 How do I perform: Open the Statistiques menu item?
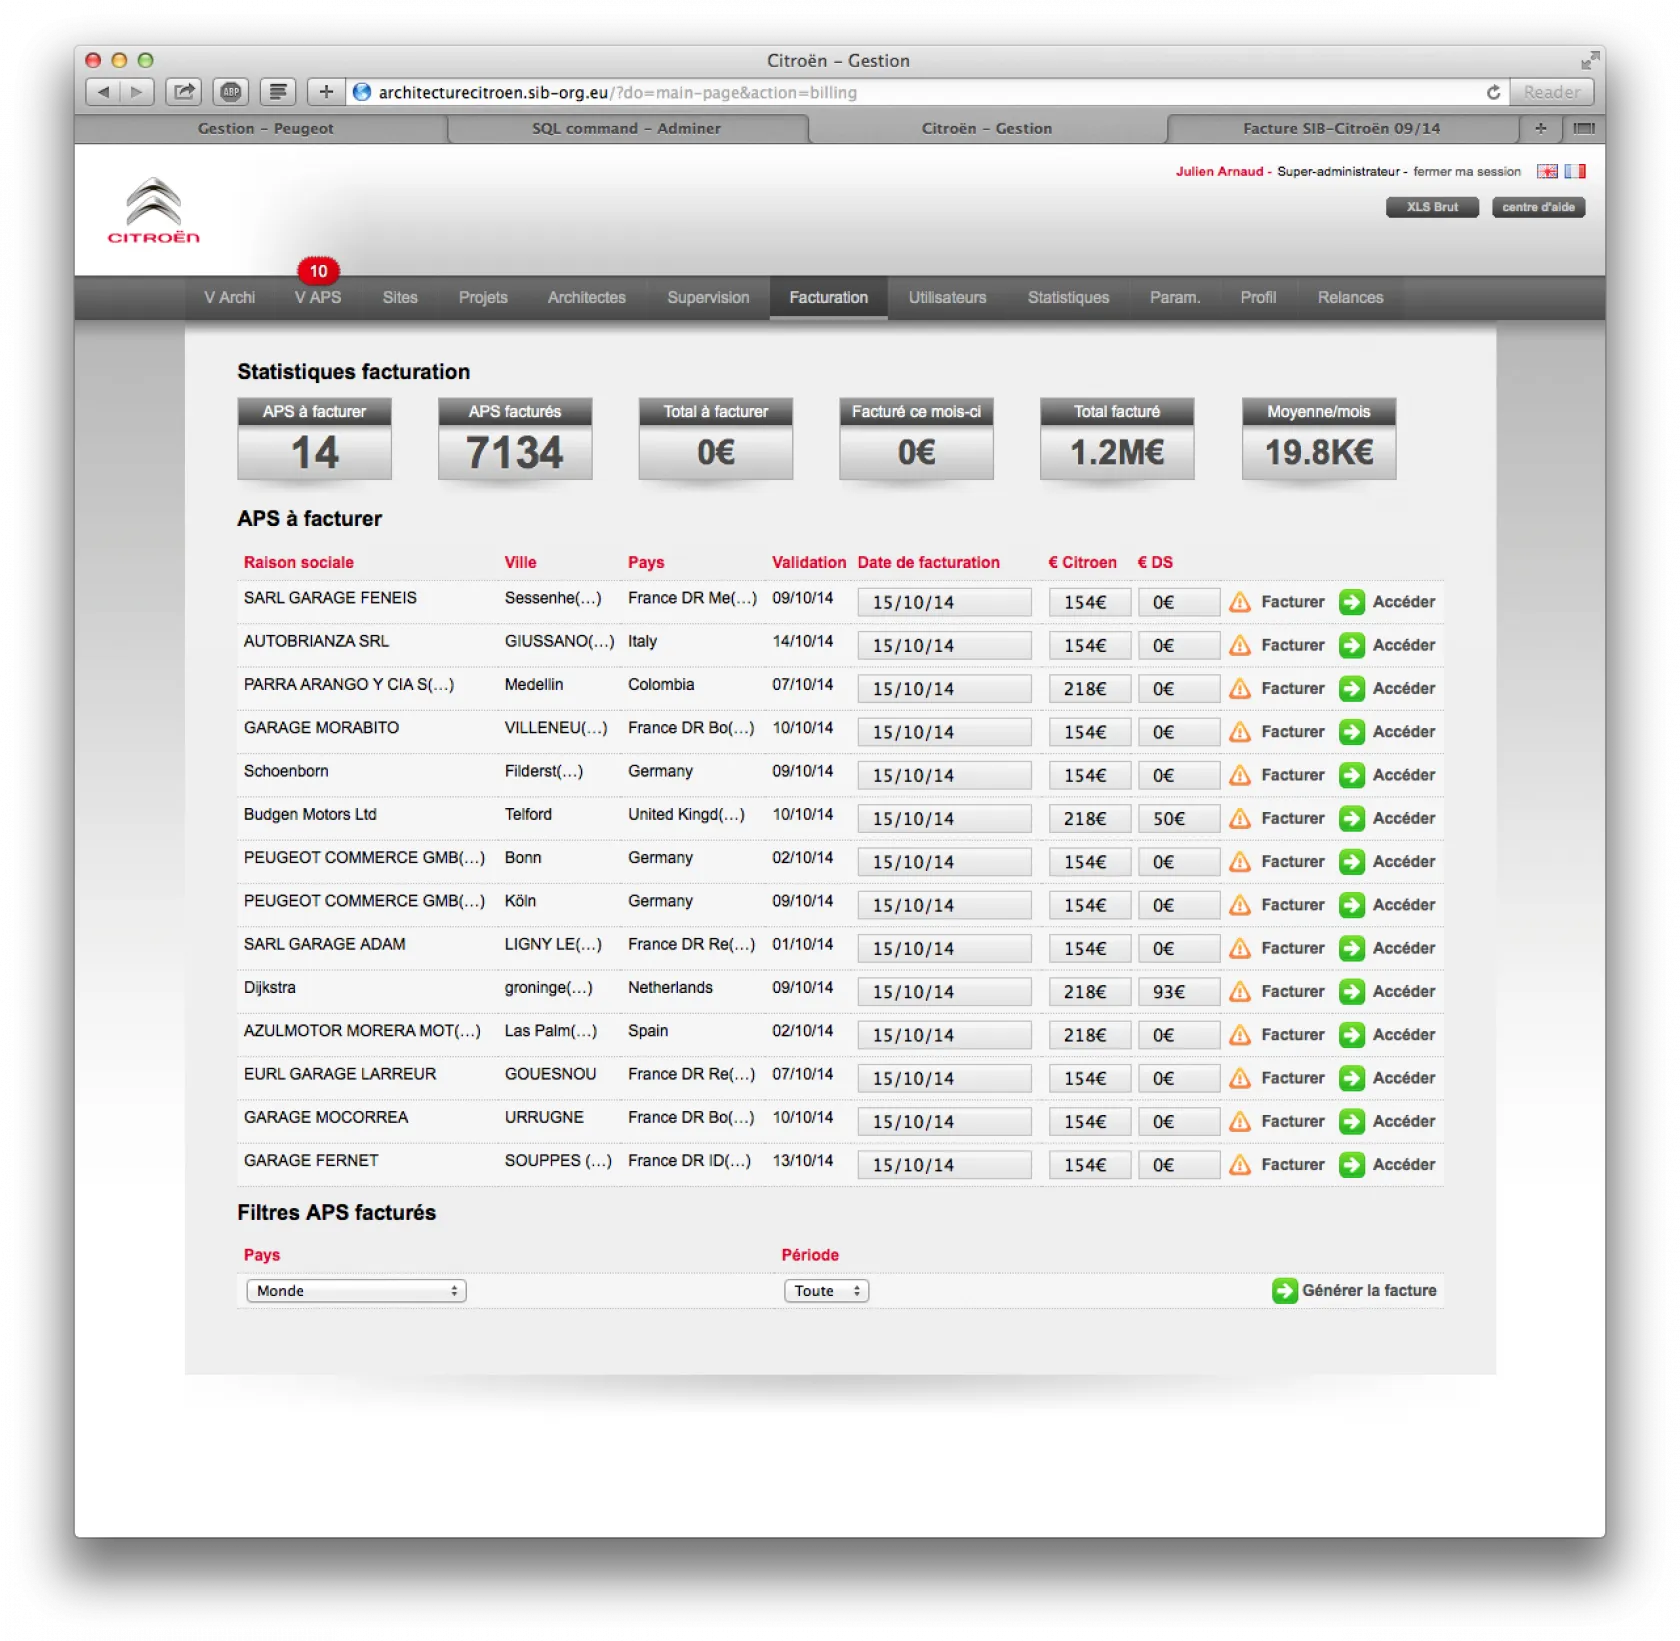(x=1068, y=298)
